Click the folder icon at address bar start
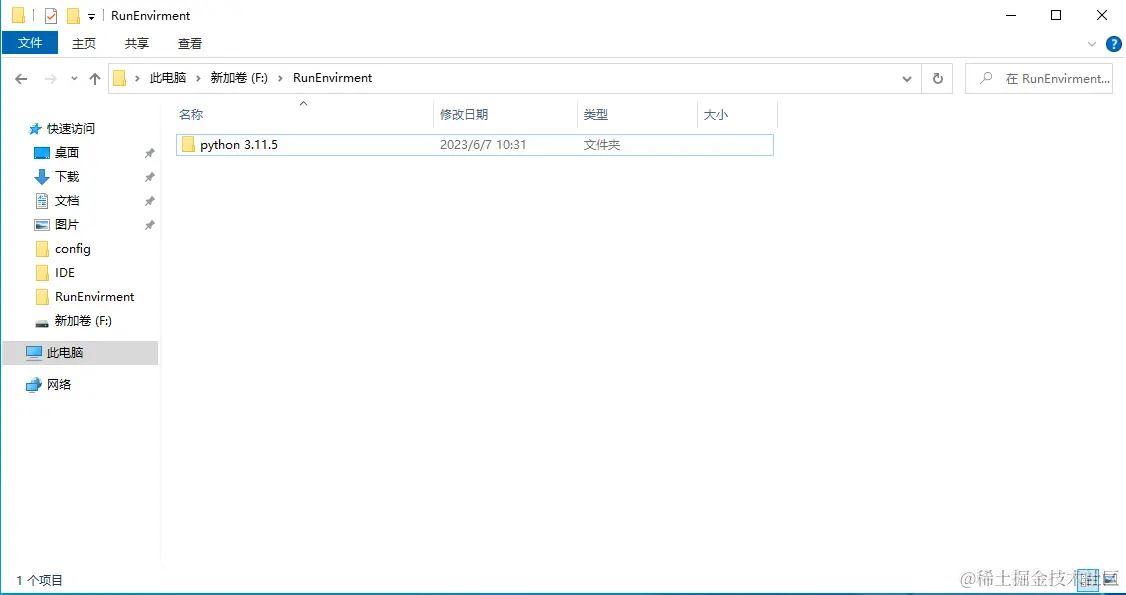 (120, 78)
